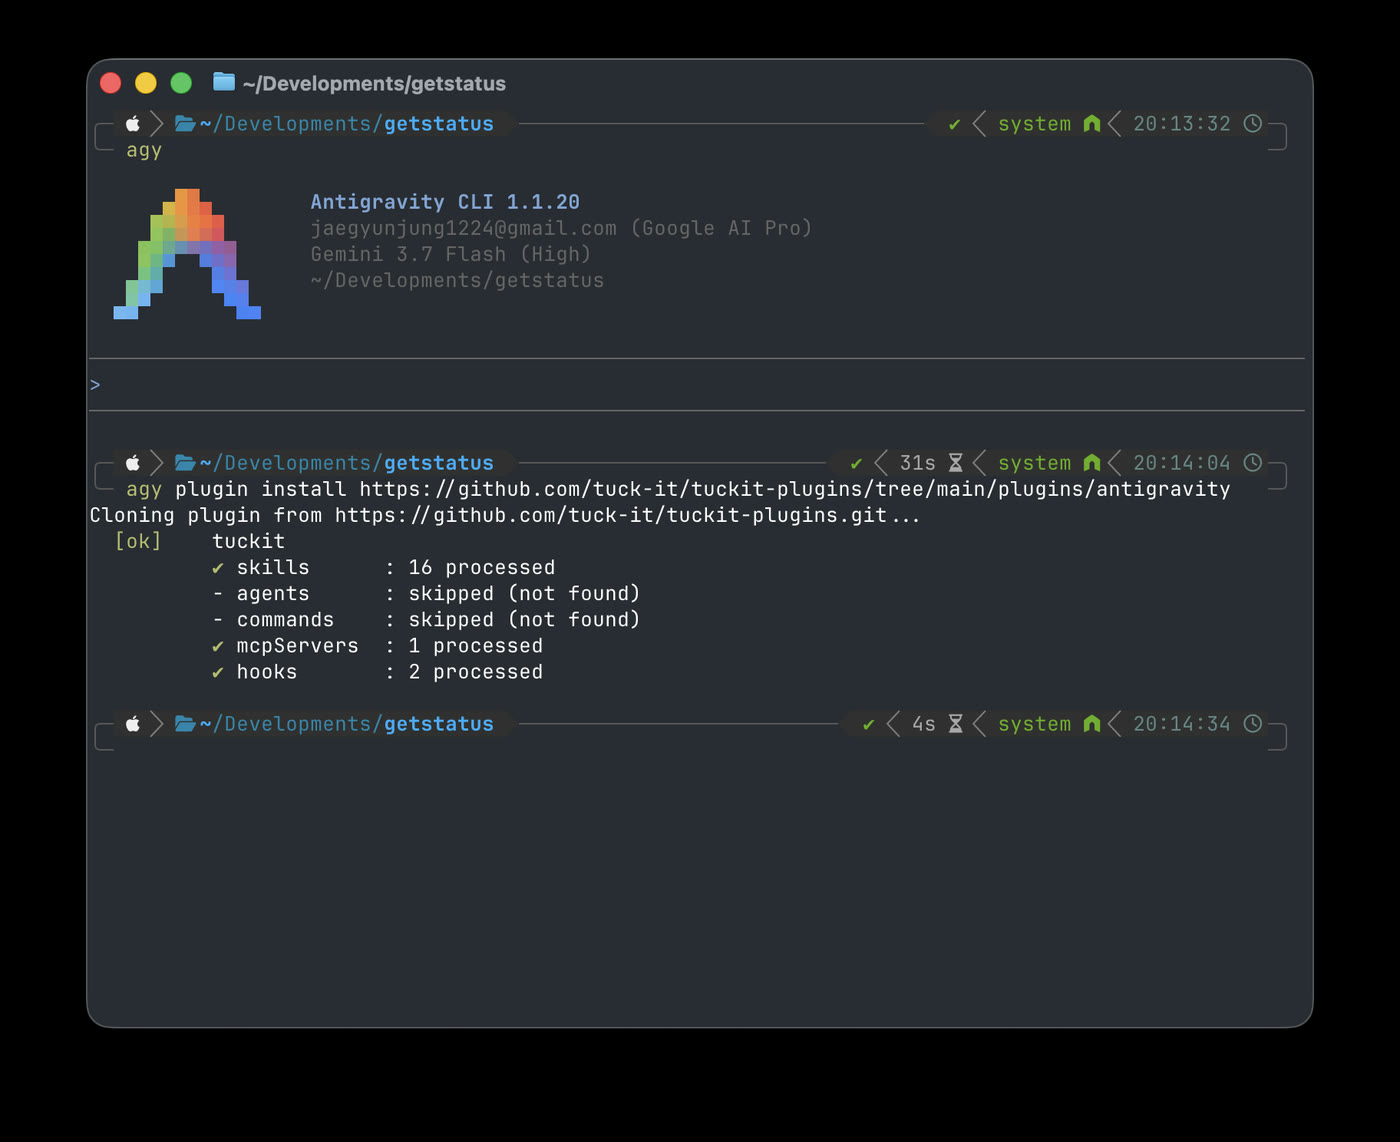Click the green check status at 20:13:32
Image resolution: width=1400 pixels, height=1142 pixels.
coord(954,124)
